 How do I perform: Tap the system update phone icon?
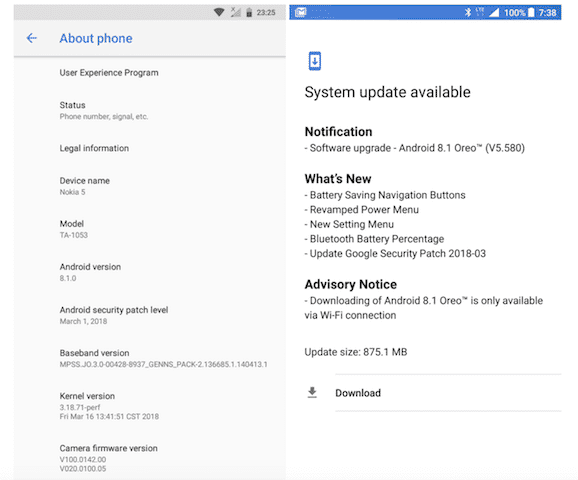314,61
